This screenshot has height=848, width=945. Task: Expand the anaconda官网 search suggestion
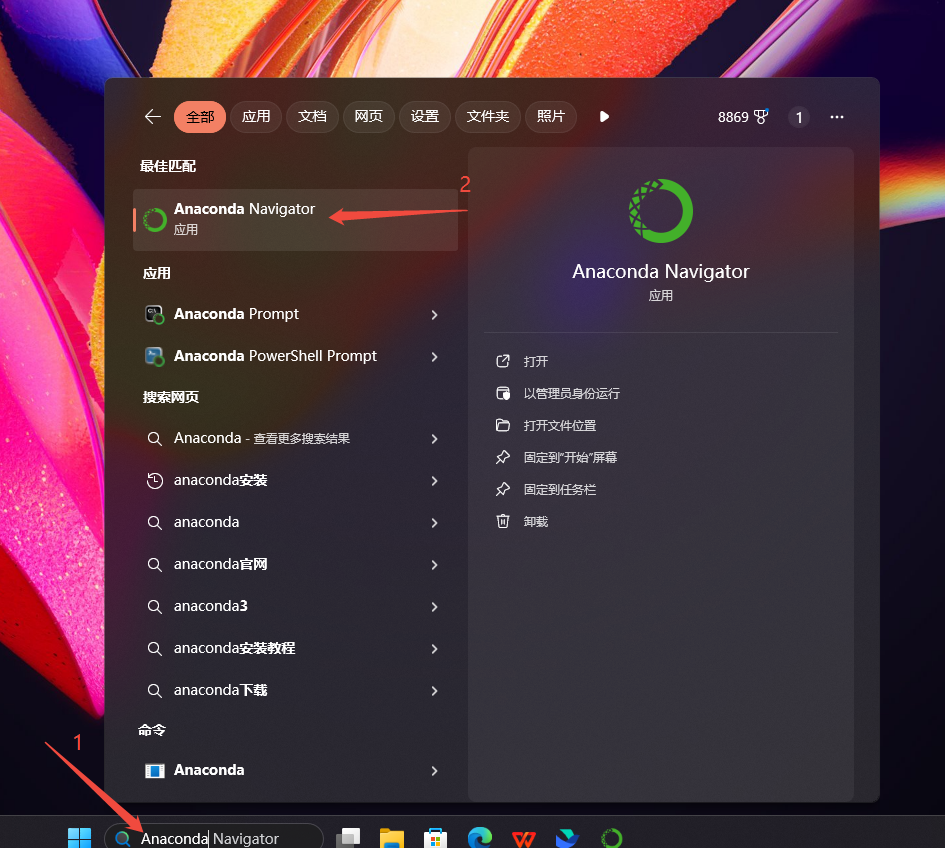tap(434, 564)
